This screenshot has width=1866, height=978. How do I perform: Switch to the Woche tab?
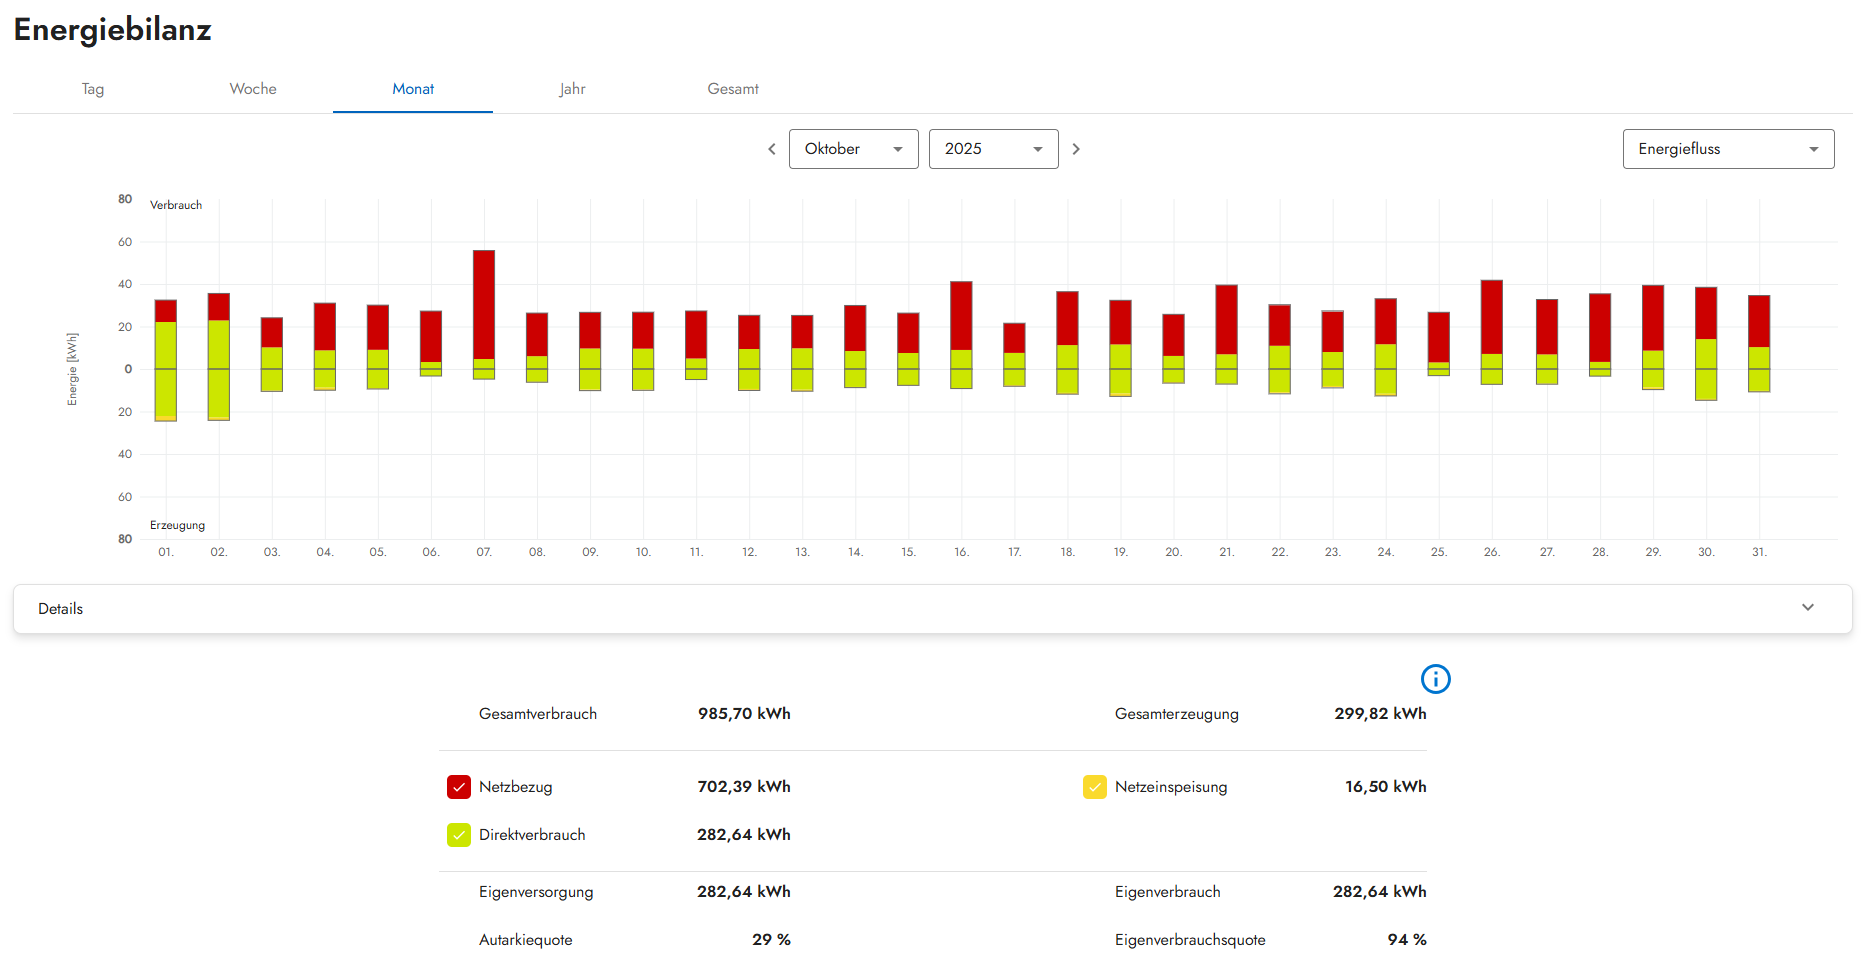pyautogui.click(x=253, y=89)
